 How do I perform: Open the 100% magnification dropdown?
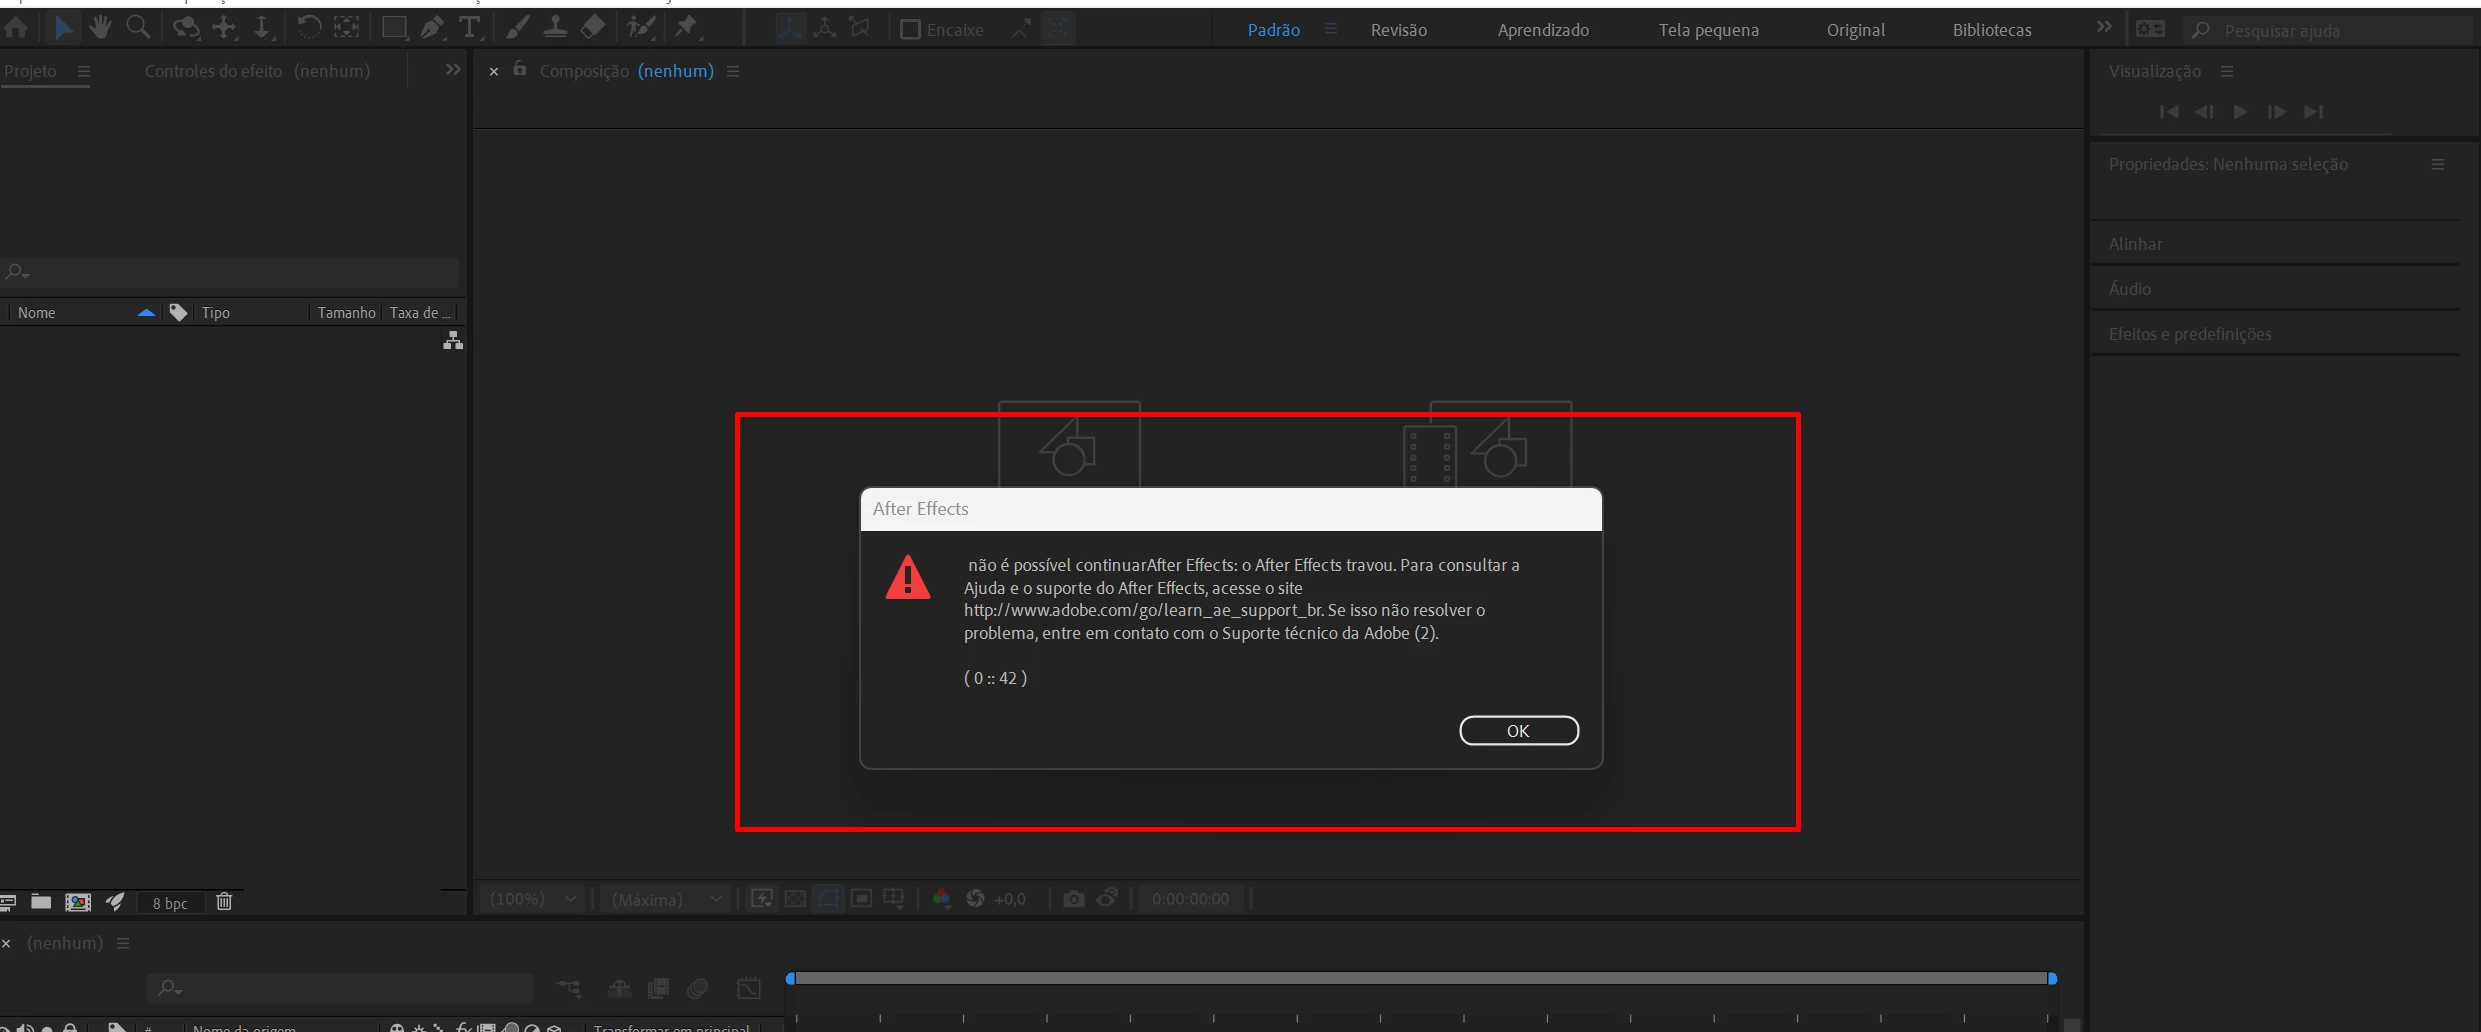click(533, 899)
